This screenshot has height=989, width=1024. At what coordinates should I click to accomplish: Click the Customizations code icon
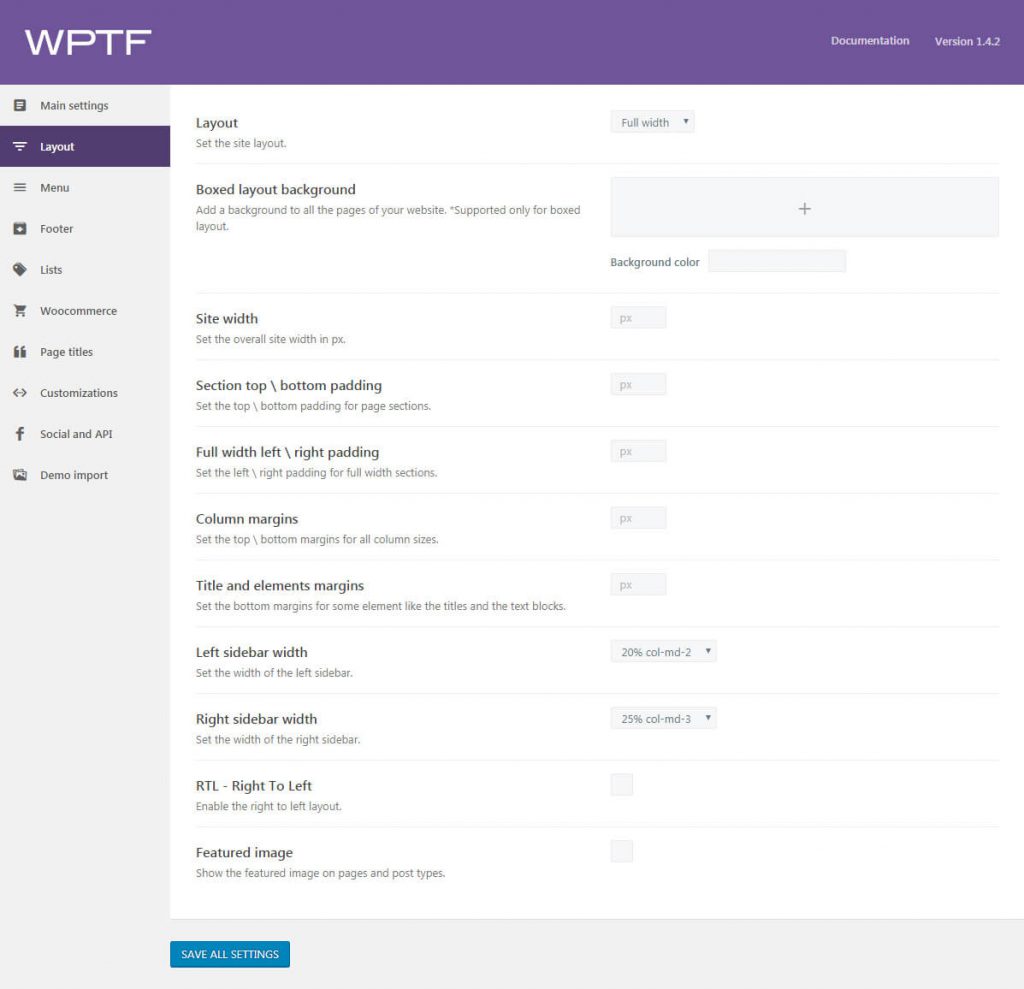point(20,392)
